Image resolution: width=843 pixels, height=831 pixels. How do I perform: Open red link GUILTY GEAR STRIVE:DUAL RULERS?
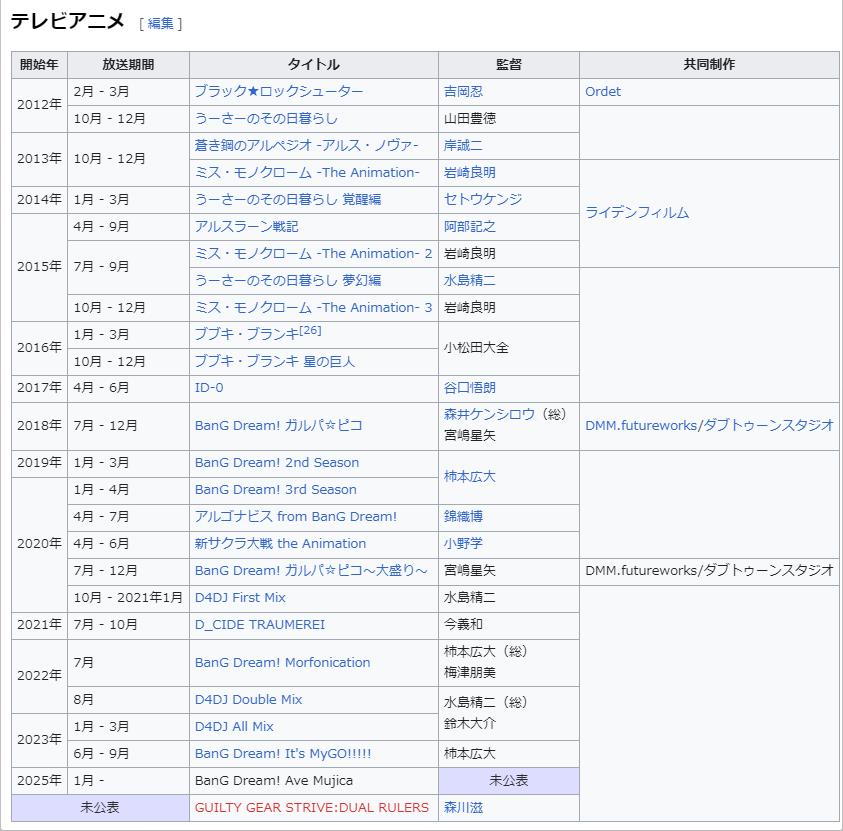(312, 808)
